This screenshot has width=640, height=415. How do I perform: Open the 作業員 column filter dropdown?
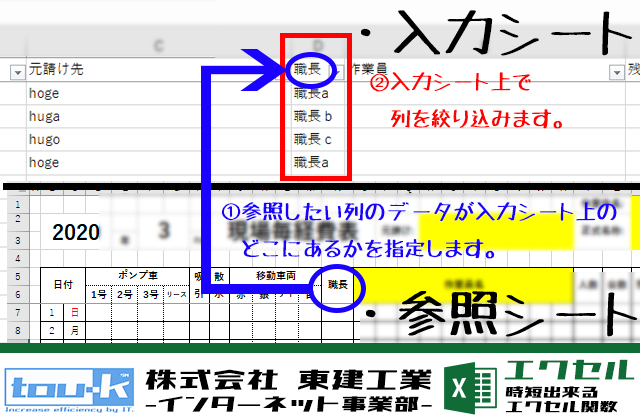click(612, 71)
